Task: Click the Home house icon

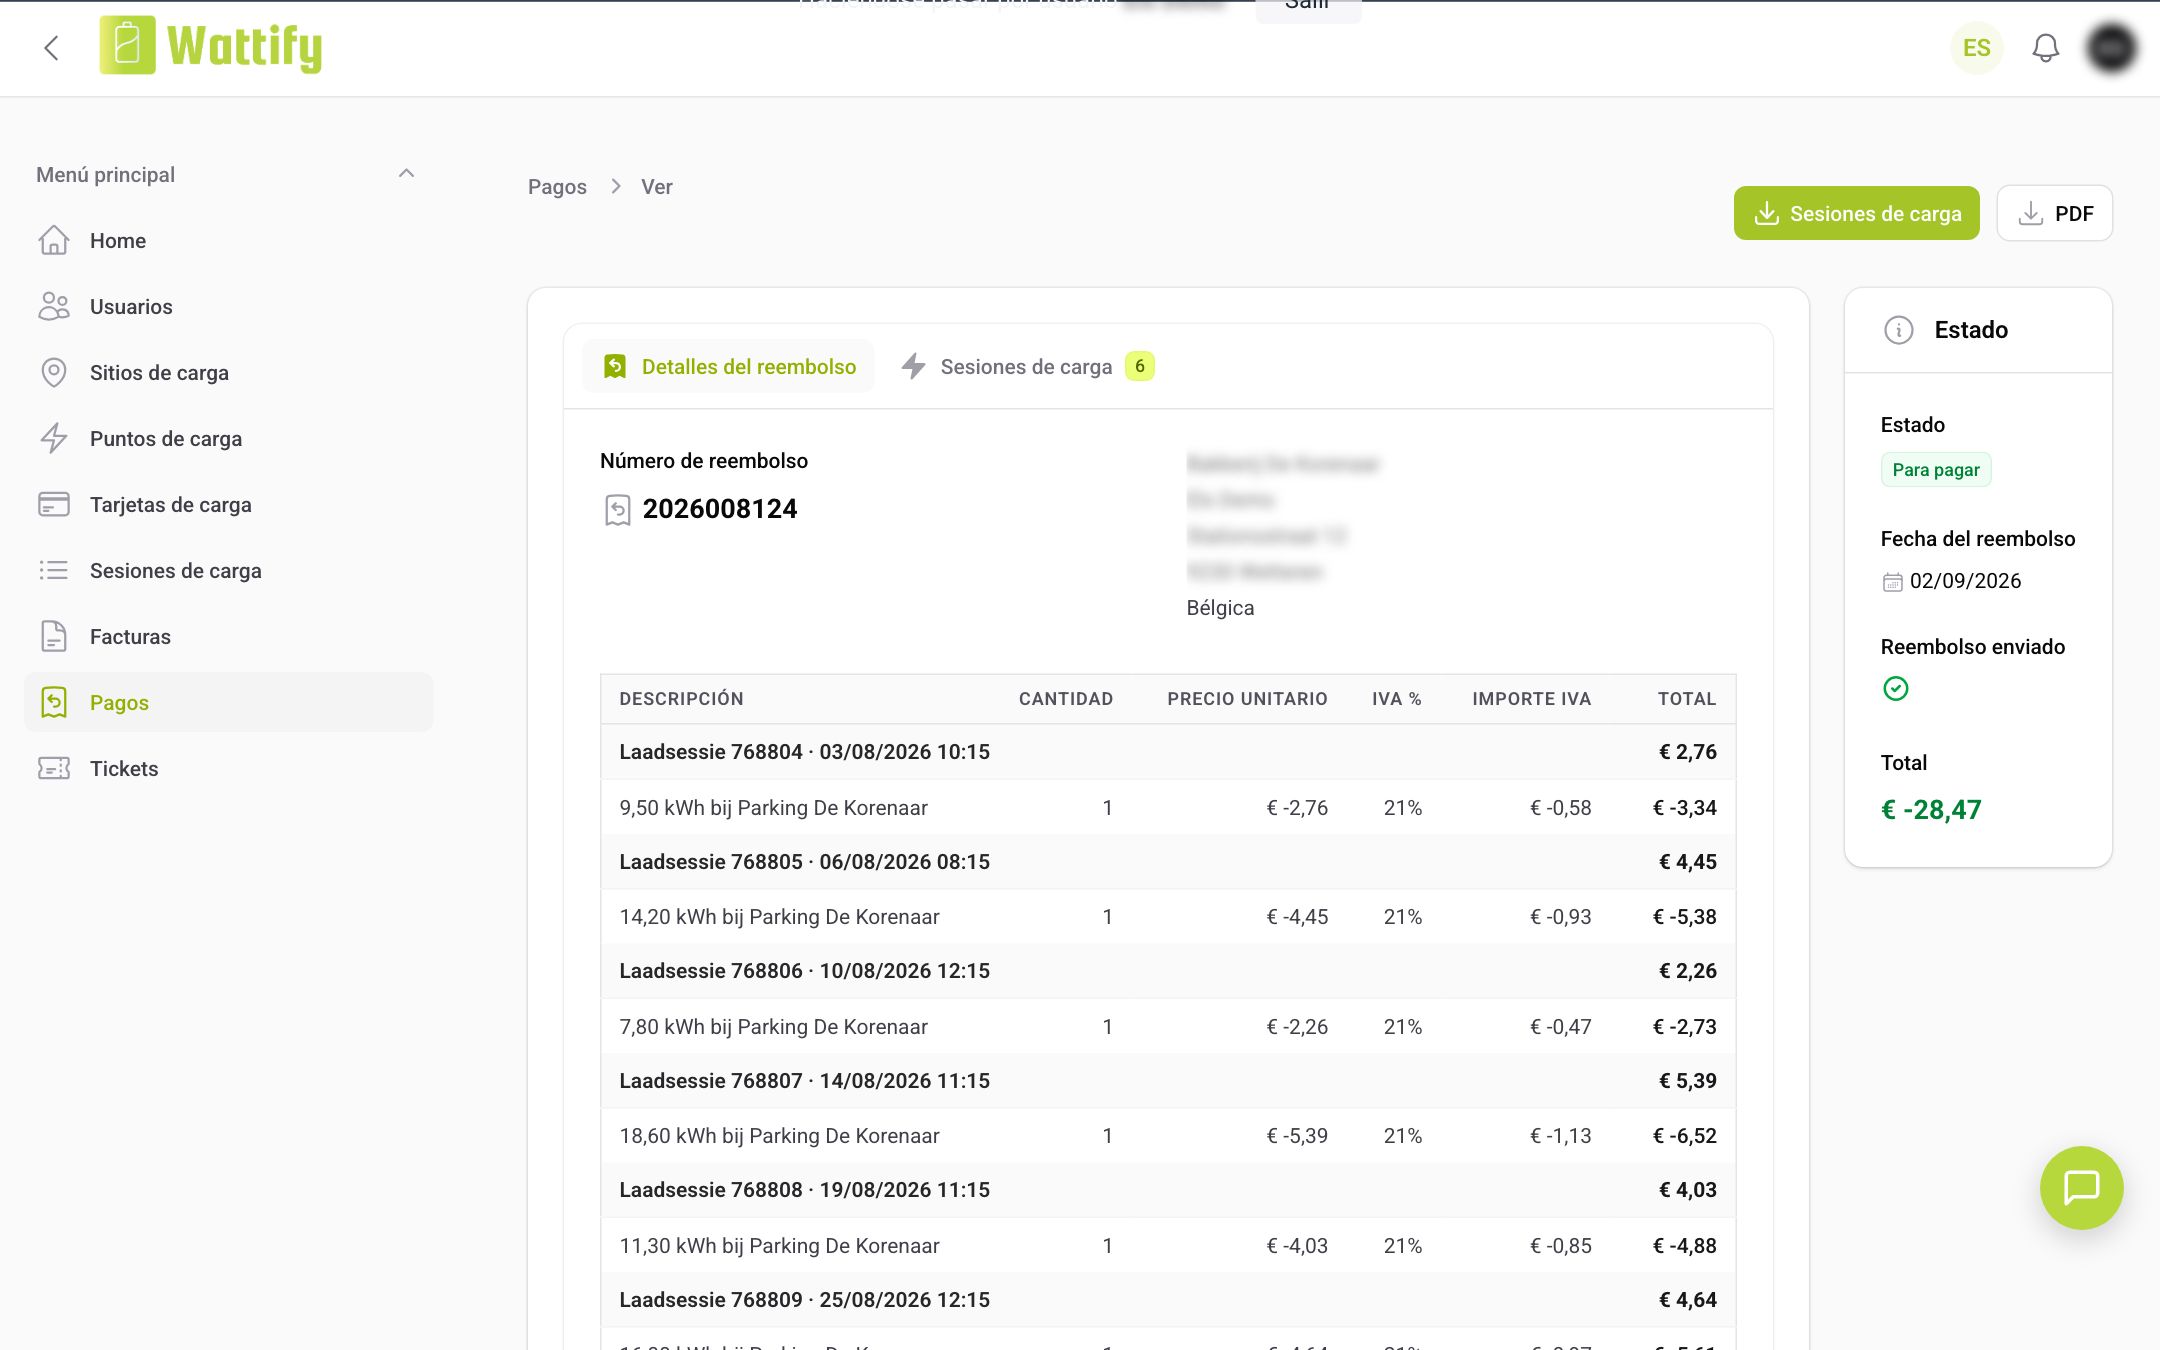Action: click(54, 241)
